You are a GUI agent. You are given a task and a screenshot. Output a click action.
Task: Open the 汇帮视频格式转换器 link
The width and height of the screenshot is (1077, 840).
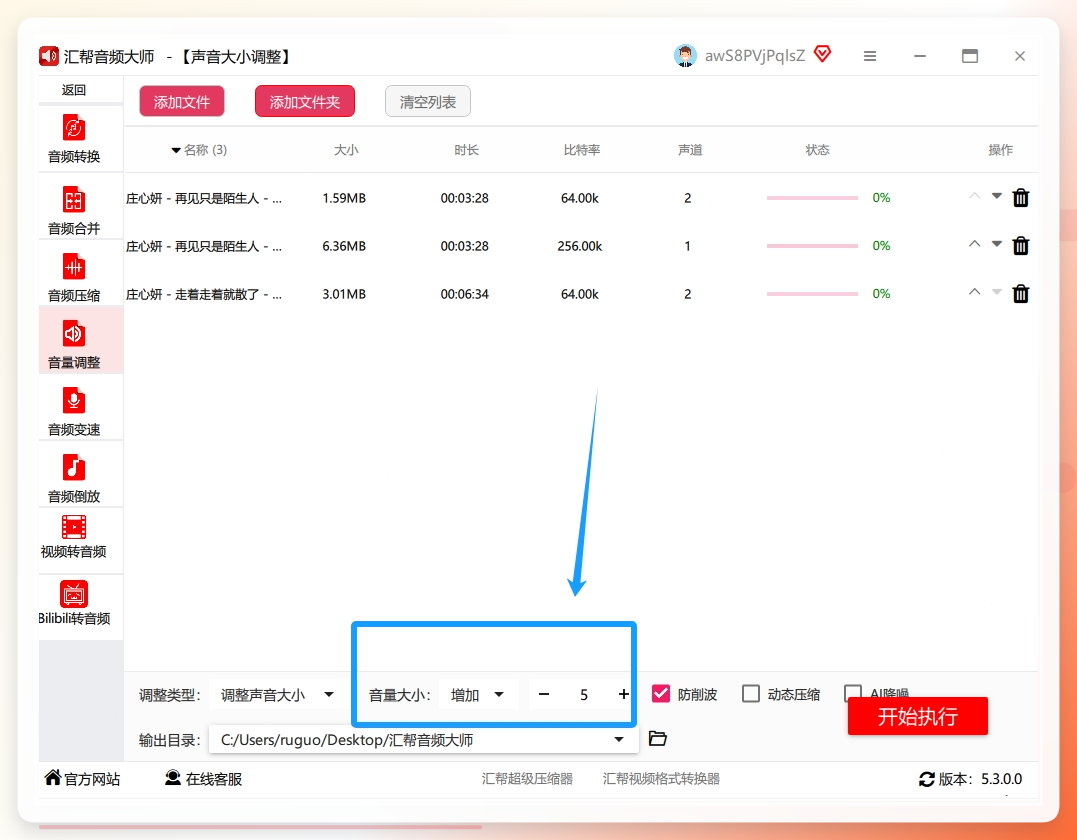coord(661,779)
